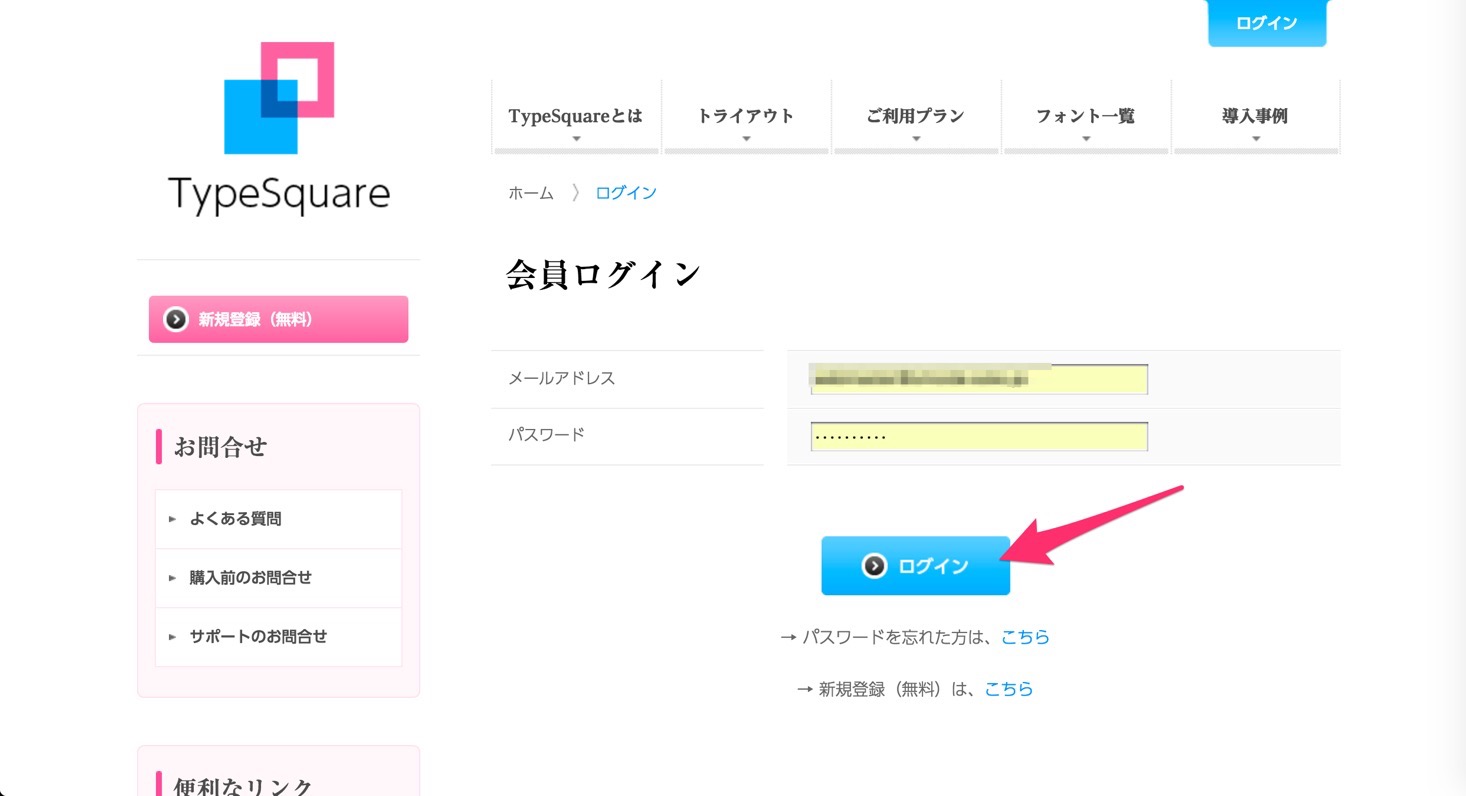
Task: Click the ログイン button at top right
Action: pyautogui.click(x=1267, y=23)
